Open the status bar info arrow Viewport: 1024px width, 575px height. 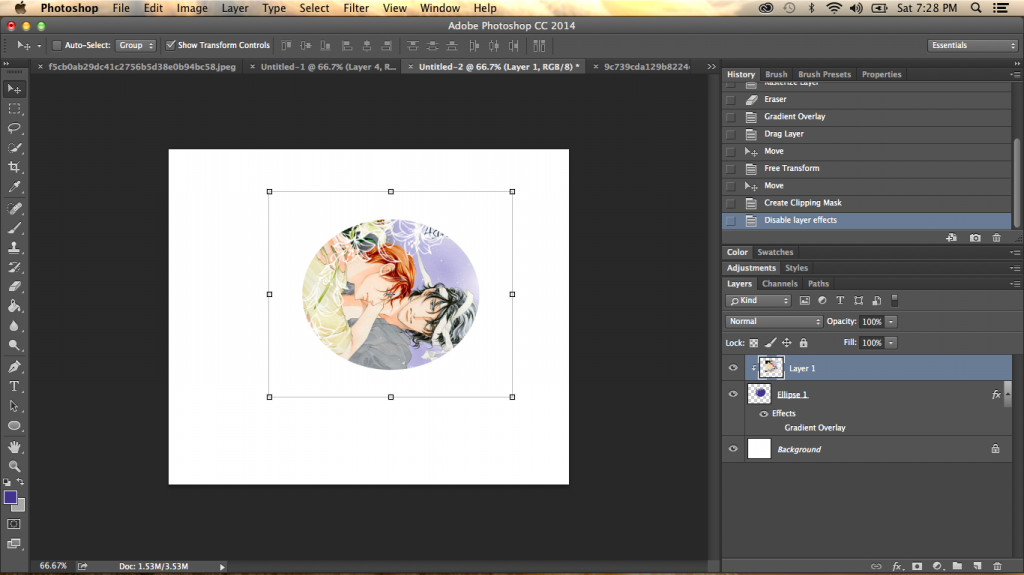pos(222,567)
